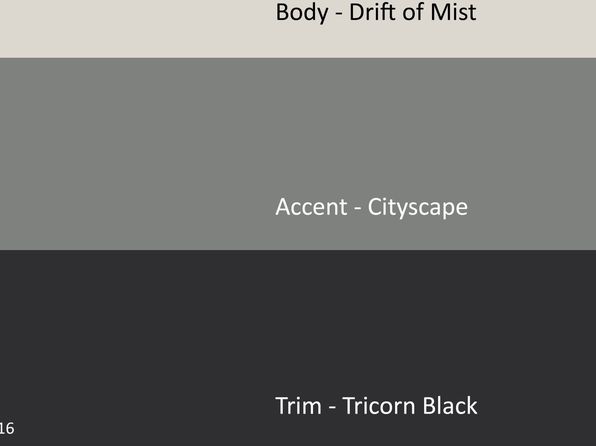
Task: Click the dash in 'Body - Drift of Mist'
Action: click(339, 15)
